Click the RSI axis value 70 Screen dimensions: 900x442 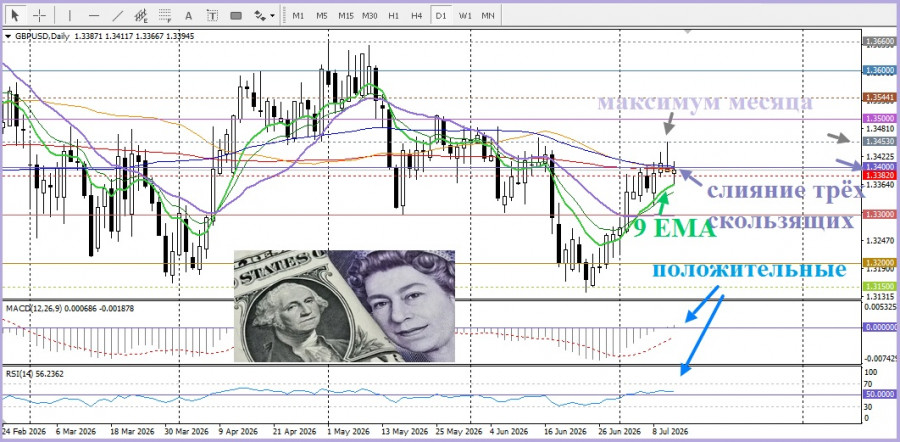pos(868,383)
